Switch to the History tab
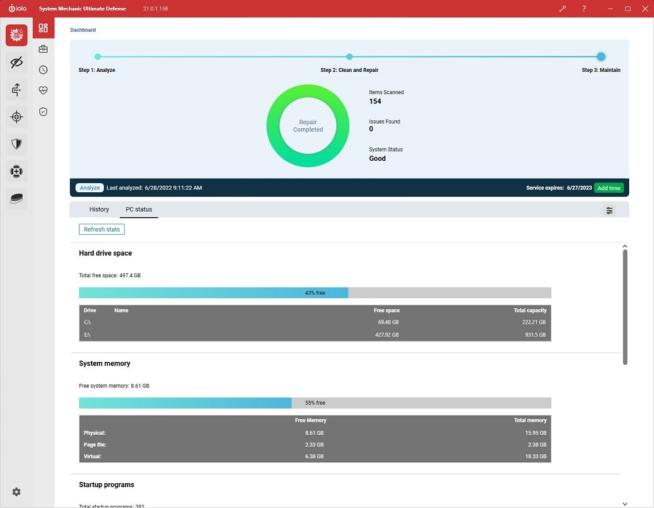 tap(99, 209)
